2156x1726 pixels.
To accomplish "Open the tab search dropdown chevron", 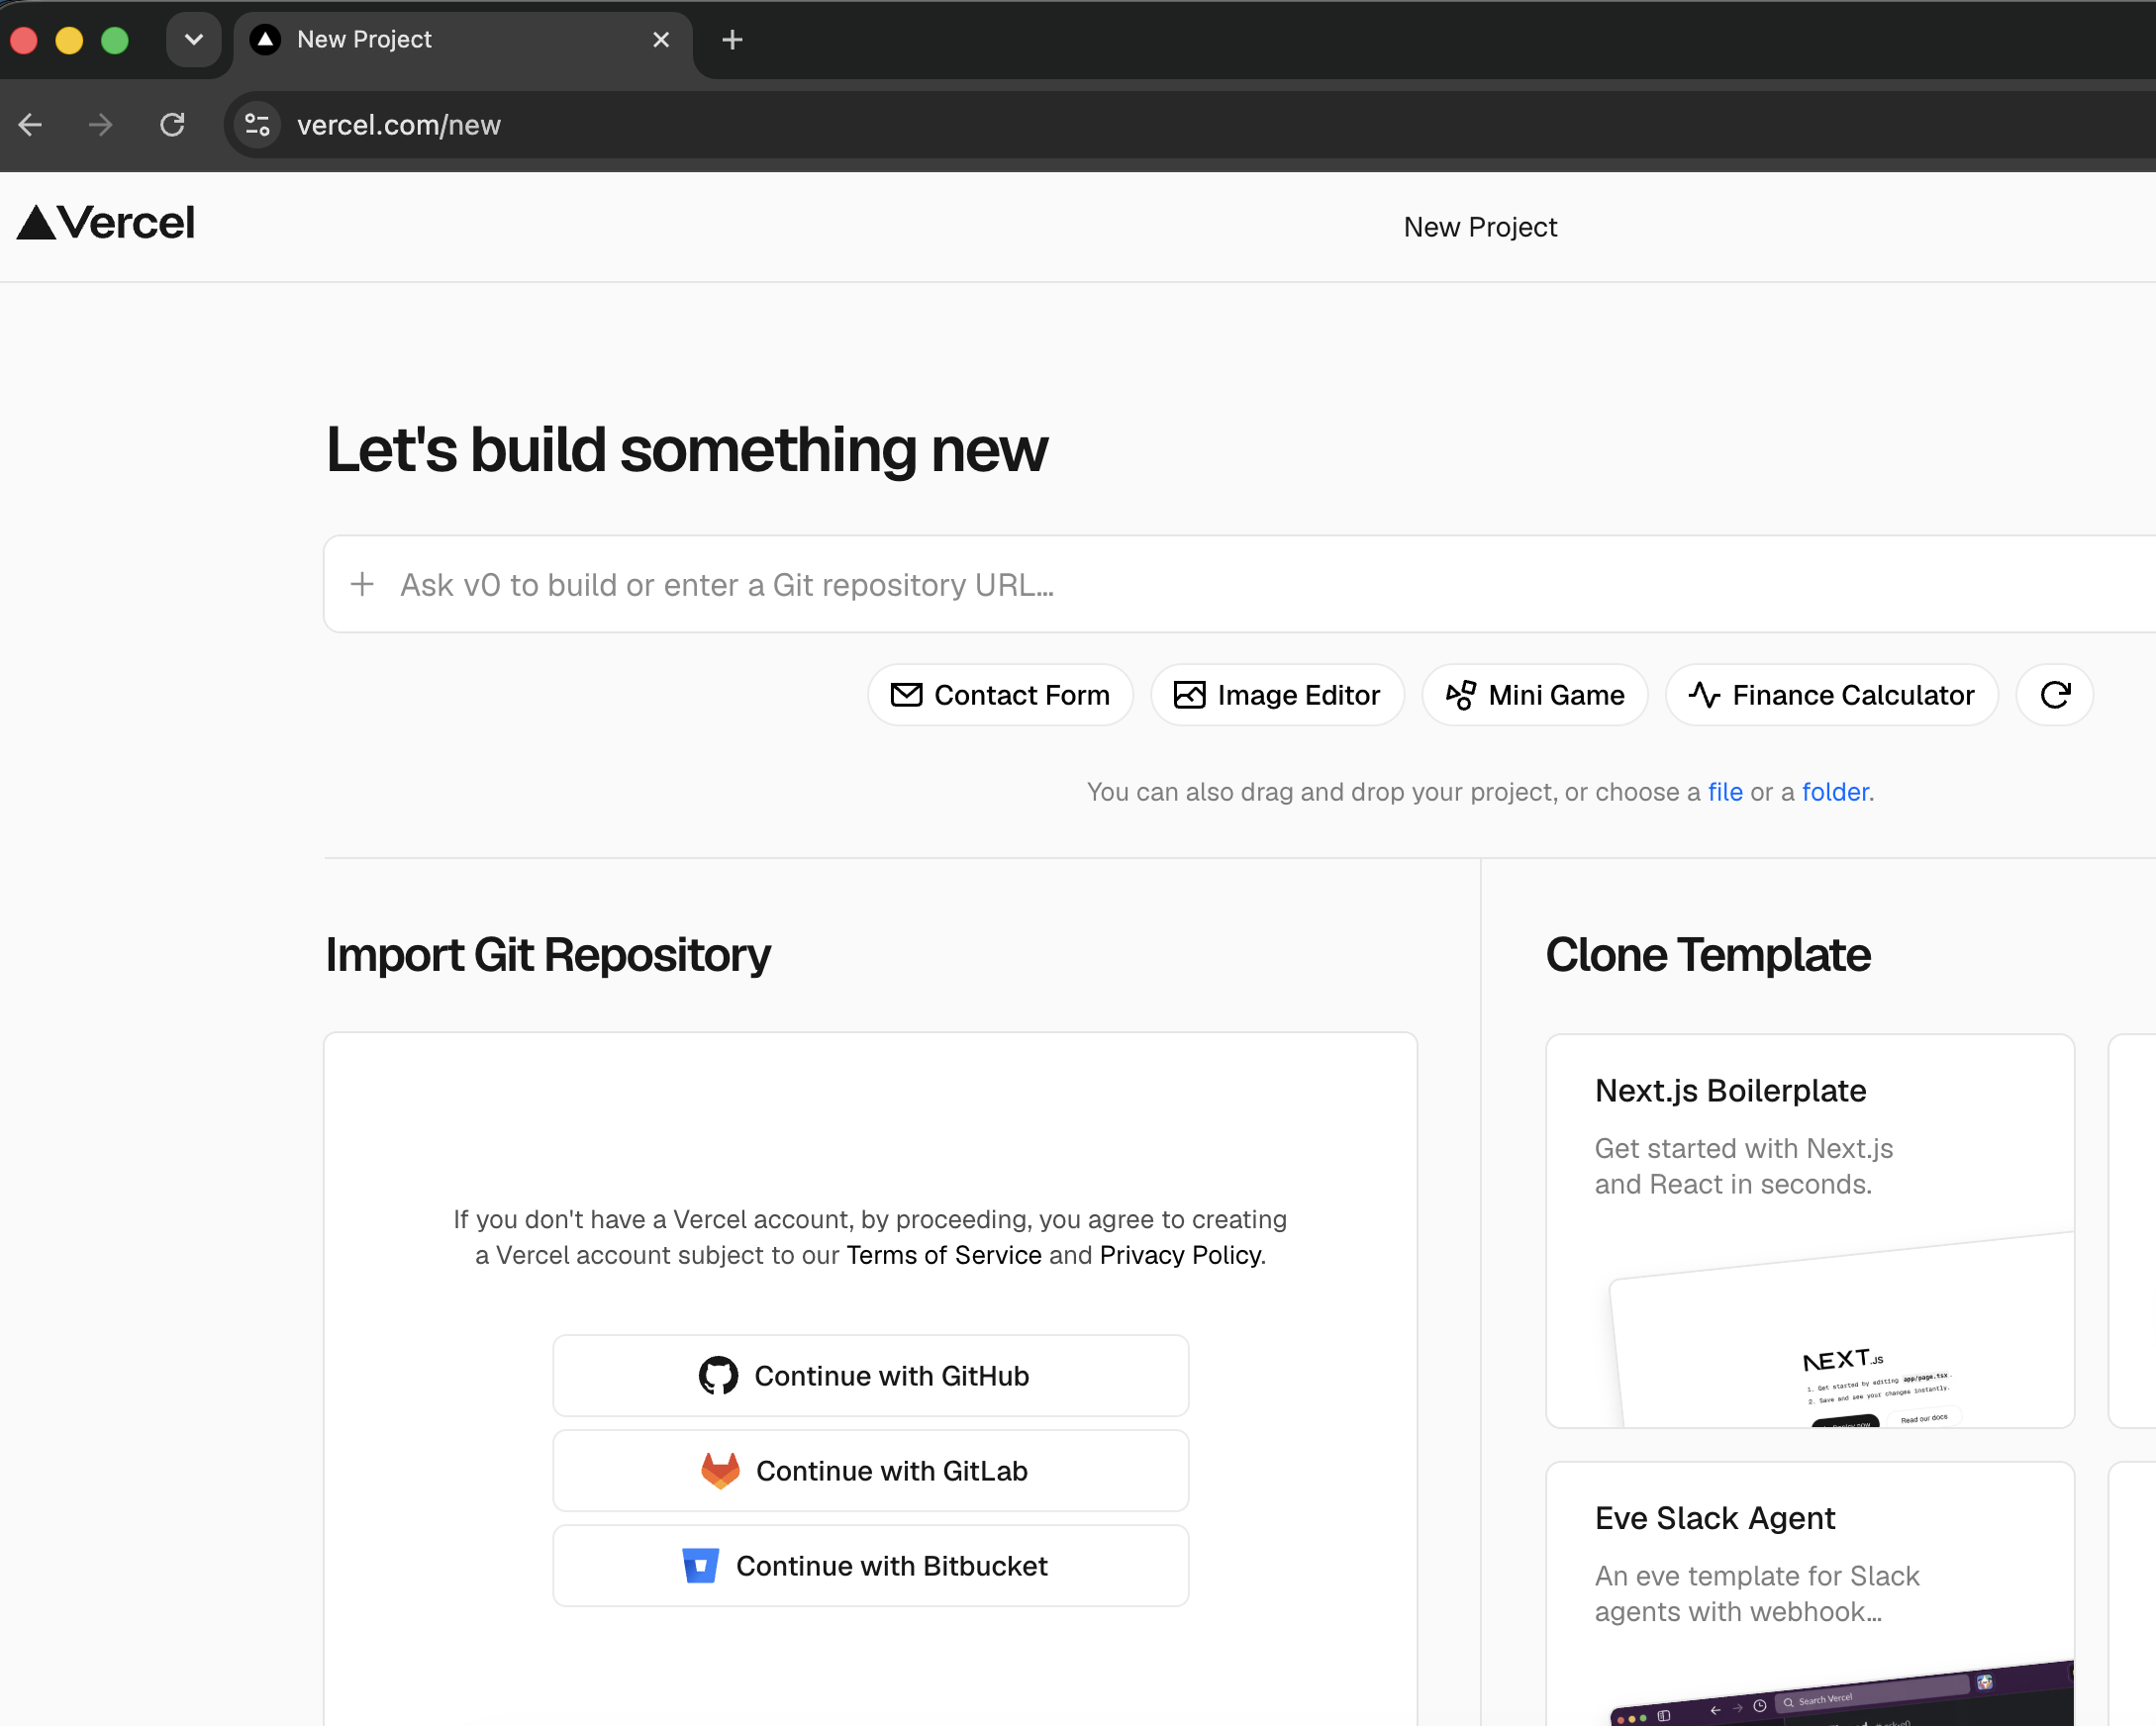I will [x=194, y=40].
